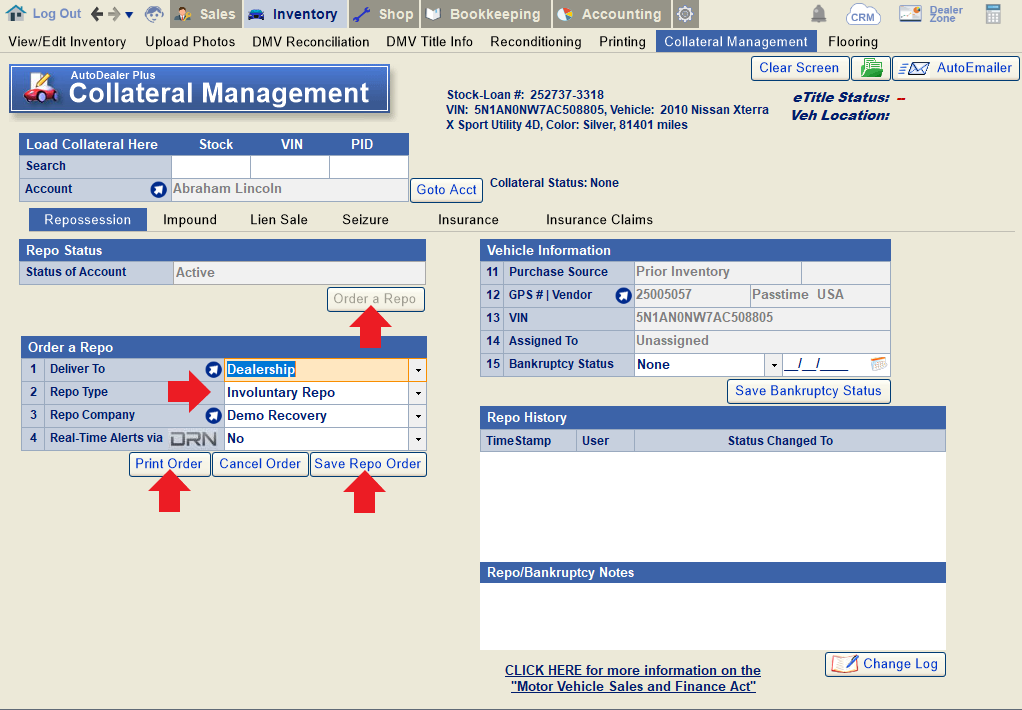Click the green folder documents icon

871,68
